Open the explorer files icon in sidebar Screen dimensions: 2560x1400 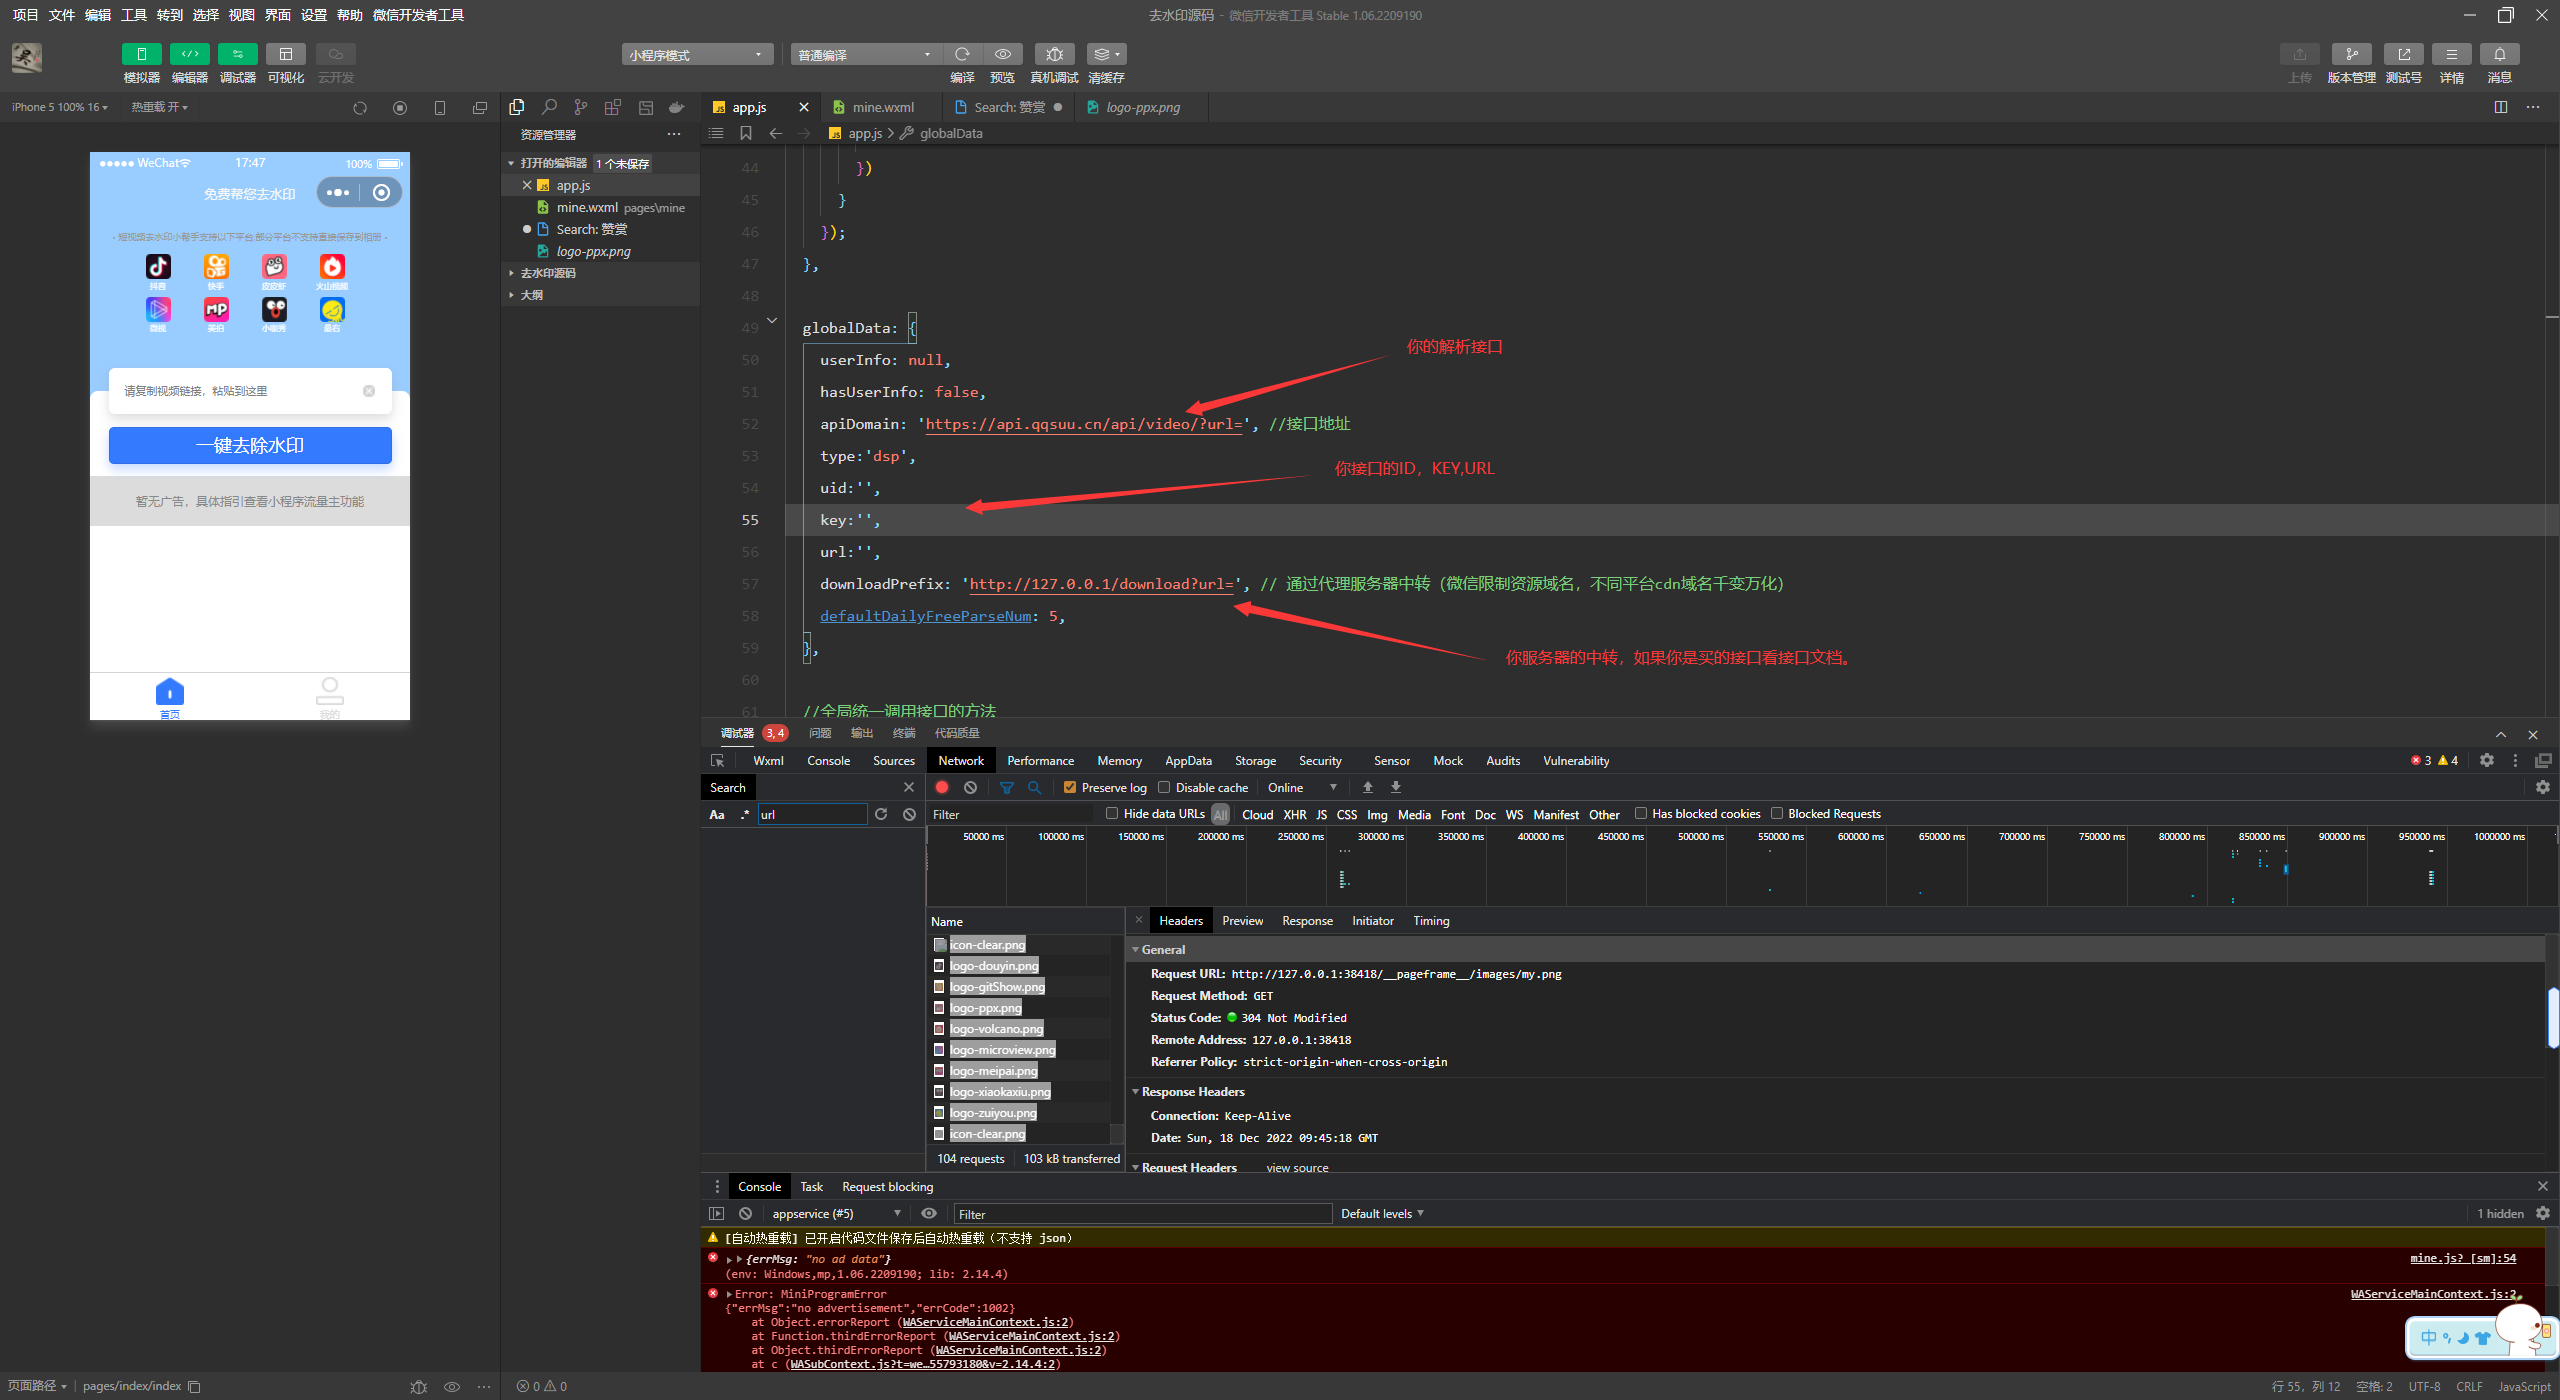click(x=517, y=107)
